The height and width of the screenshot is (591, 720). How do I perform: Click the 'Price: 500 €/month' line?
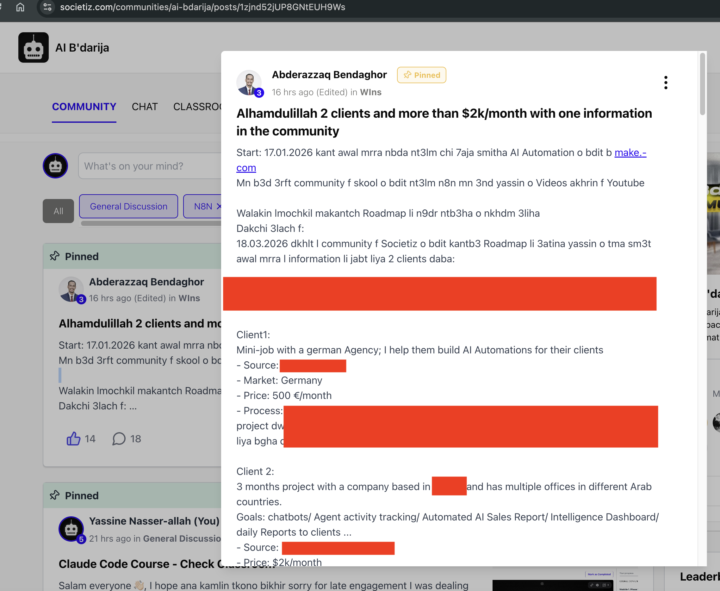284,395
